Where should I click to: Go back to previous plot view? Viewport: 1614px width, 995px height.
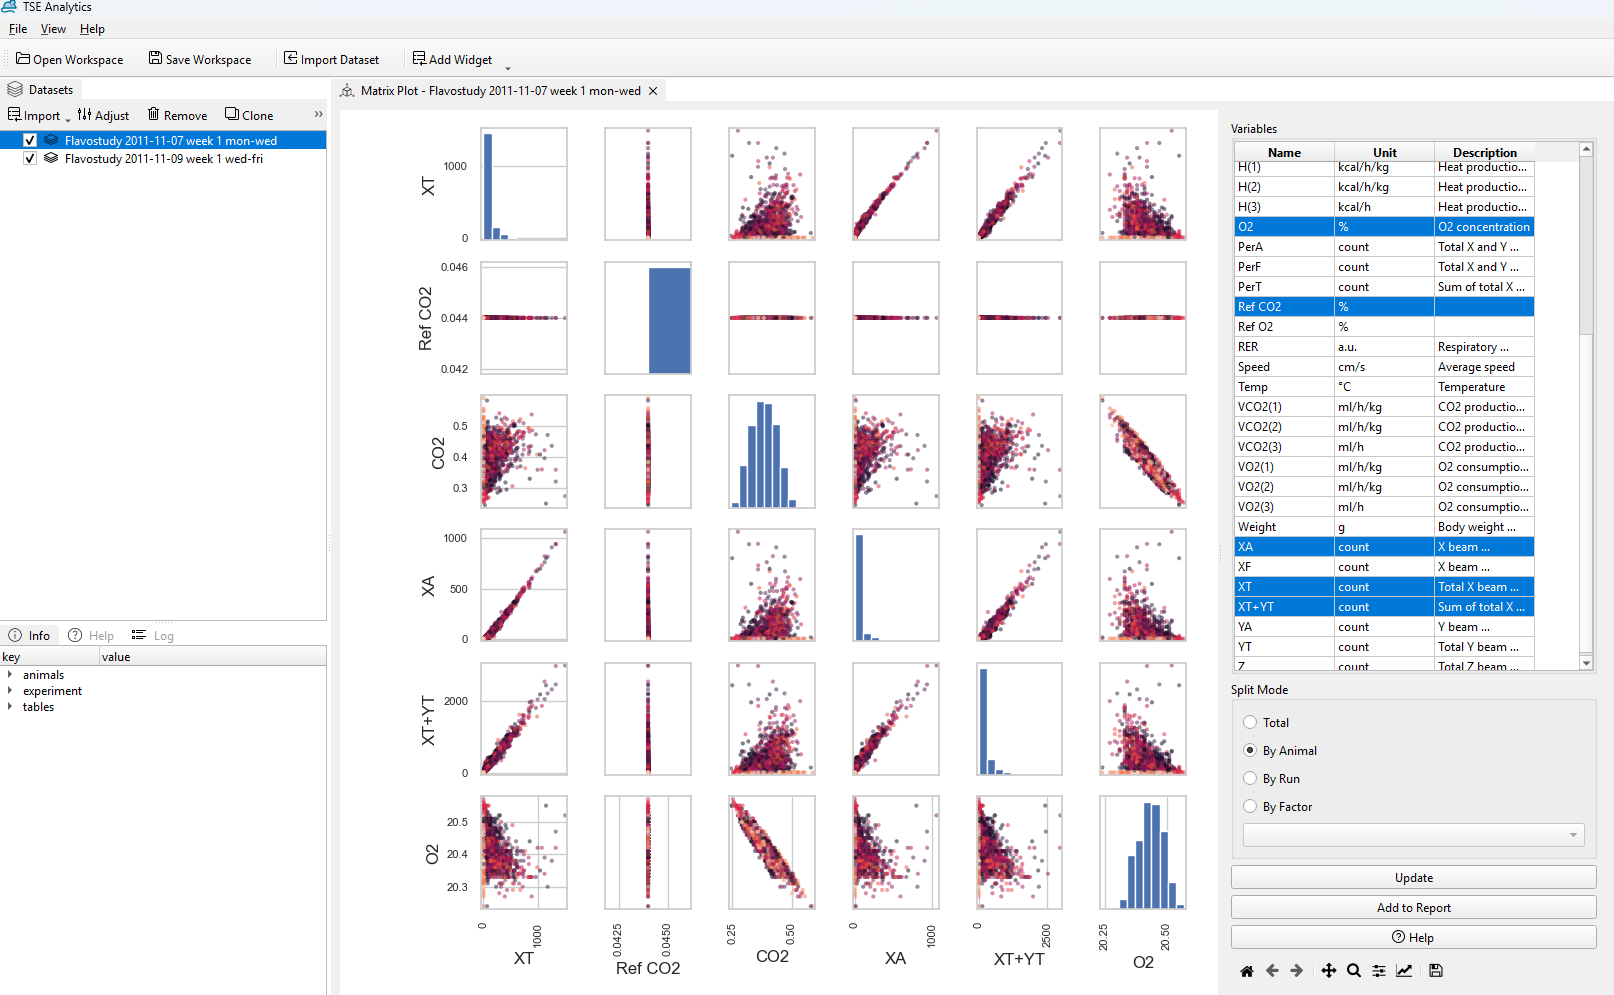[x=1272, y=970]
